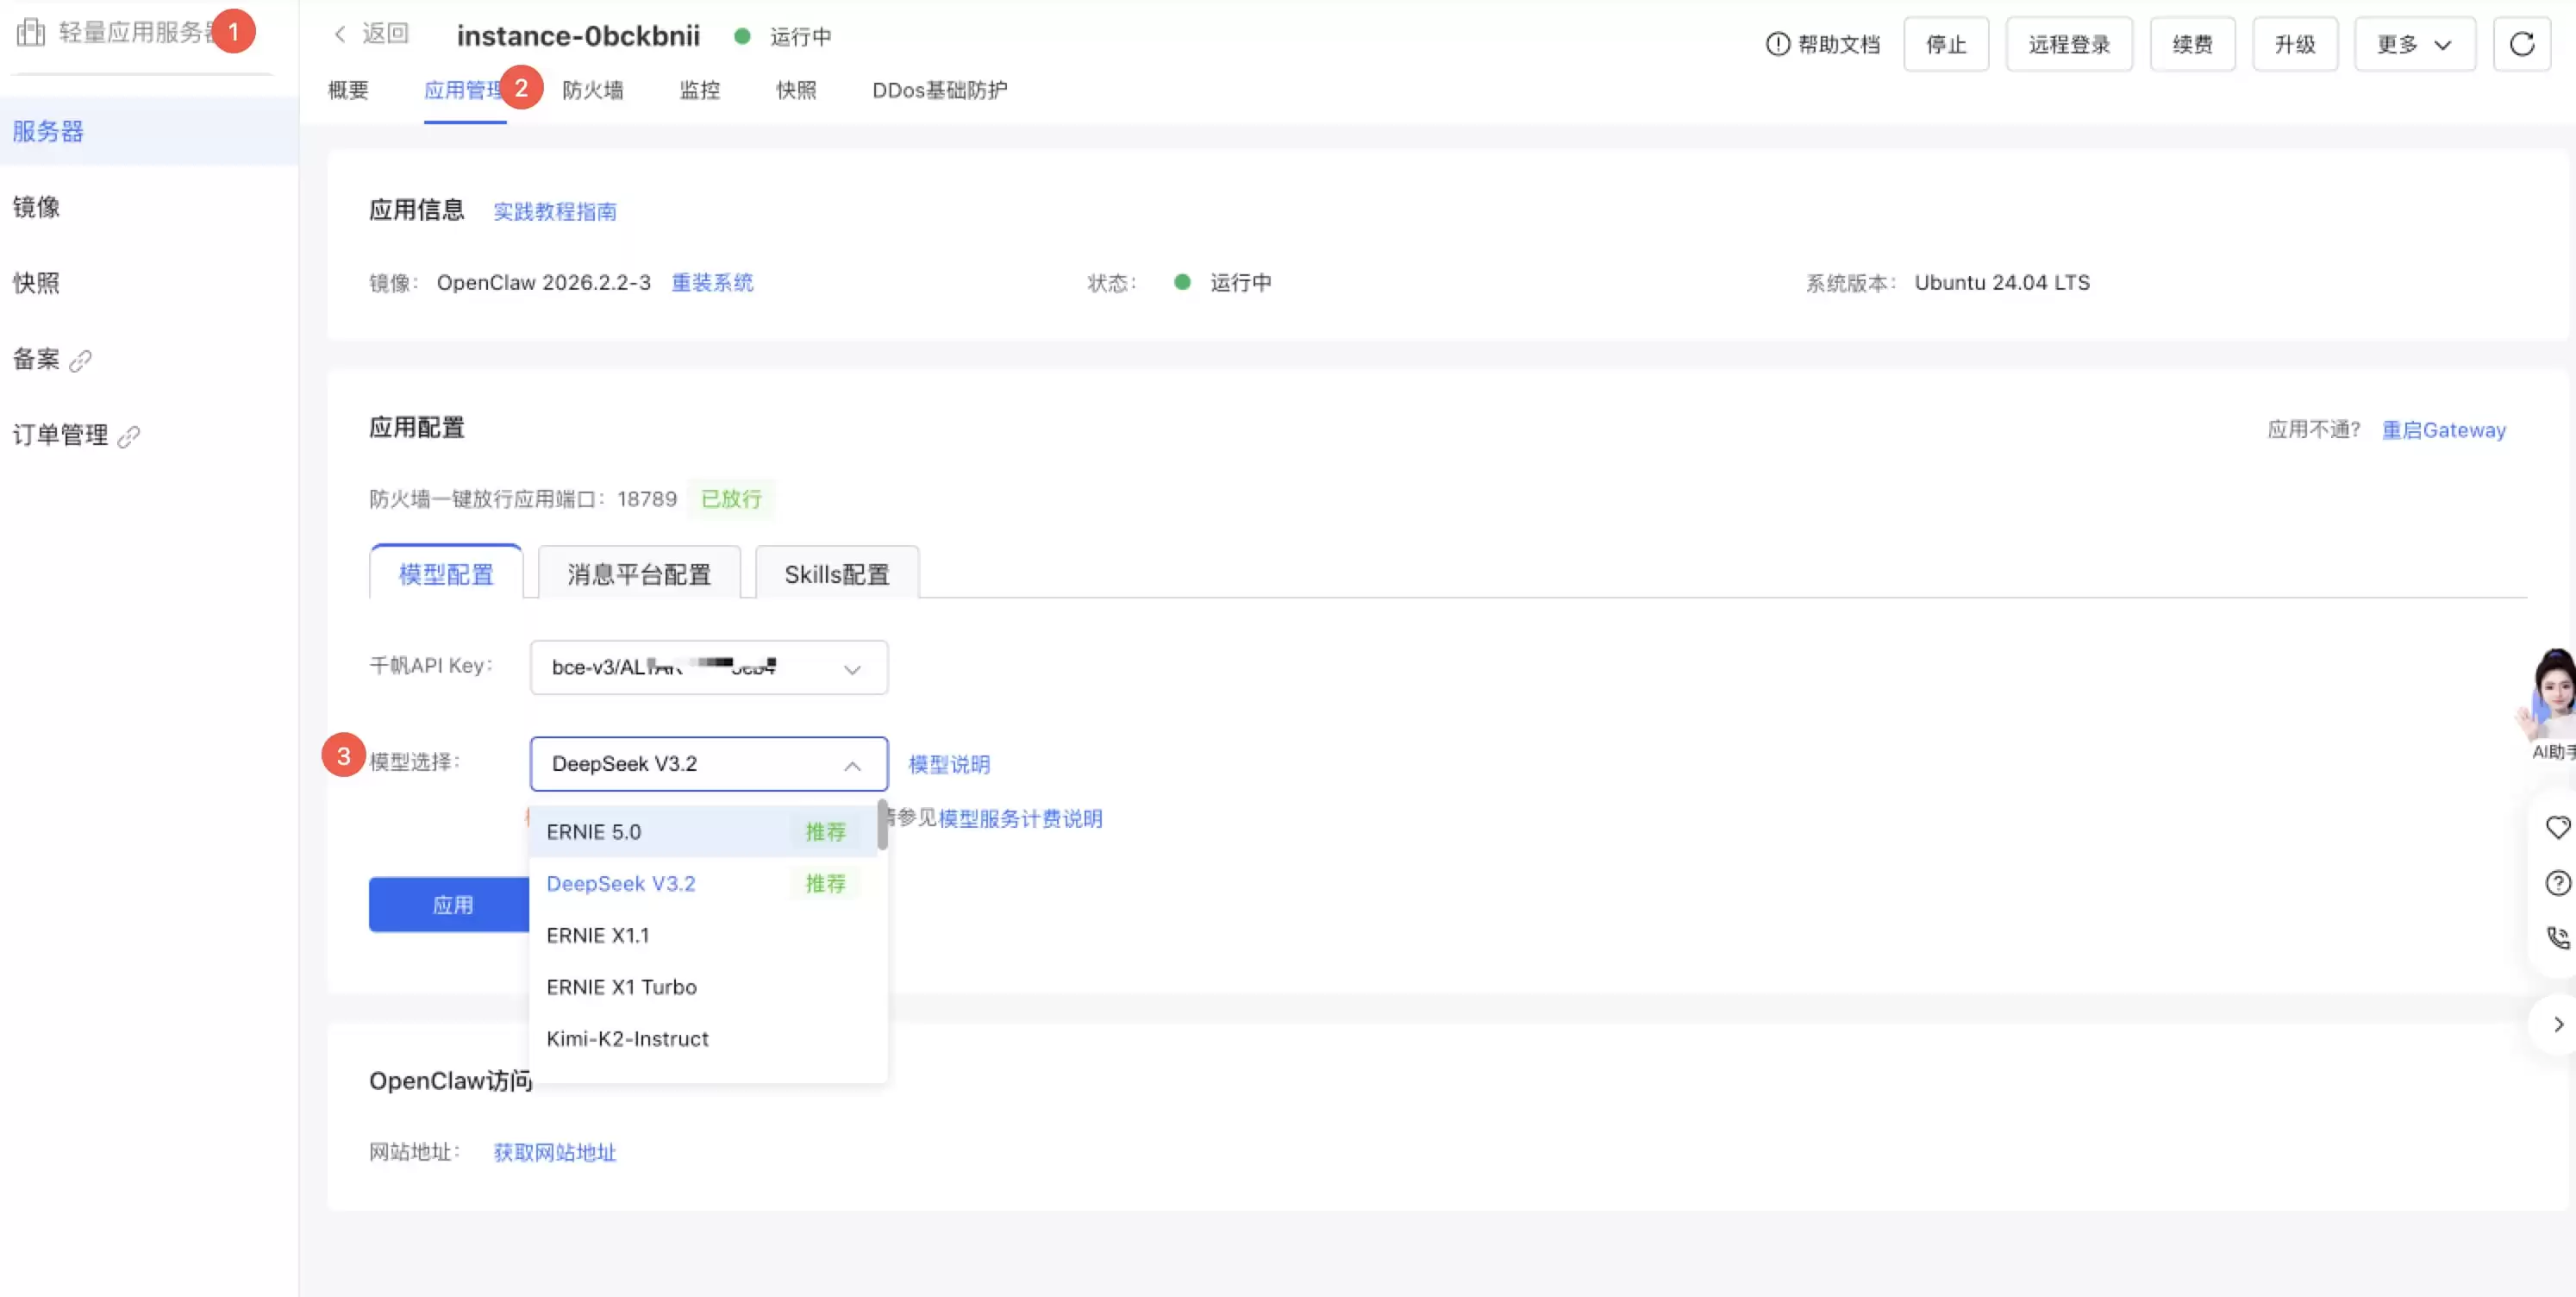The width and height of the screenshot is (2576, 1297).
Task: Switch to 监控 tab
Action: (699, 90)
